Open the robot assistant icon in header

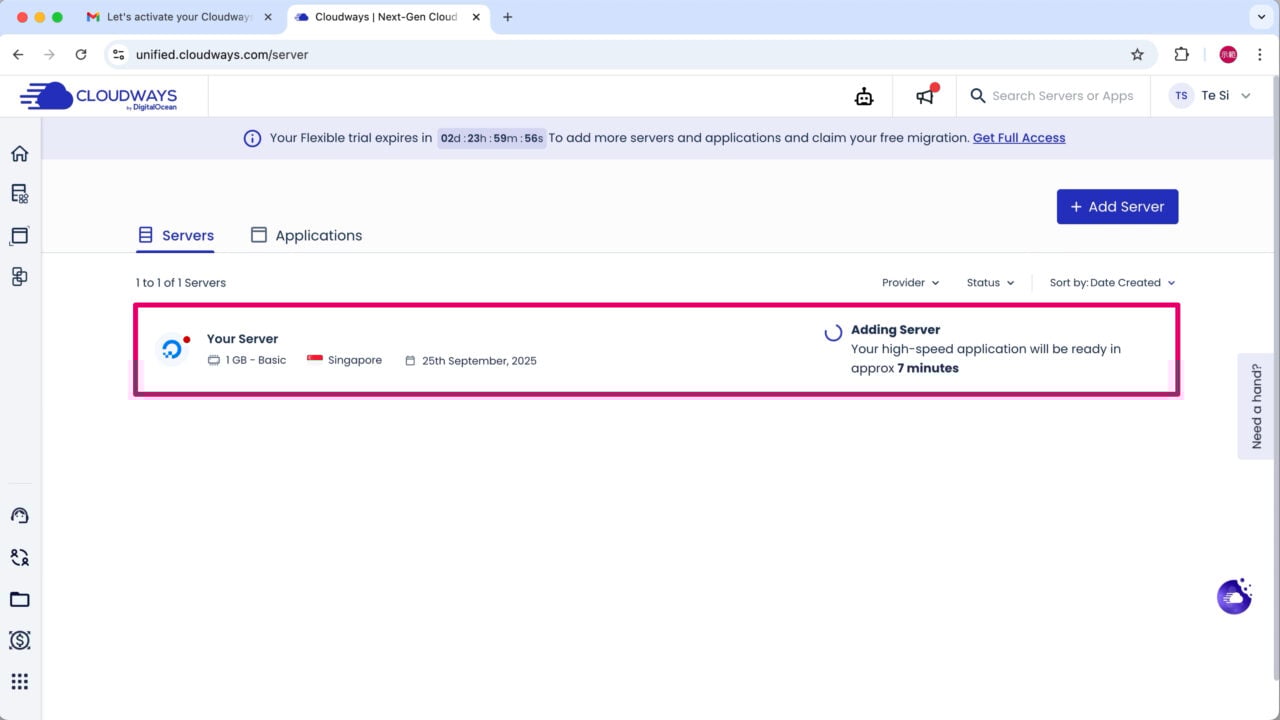[864, 96]
